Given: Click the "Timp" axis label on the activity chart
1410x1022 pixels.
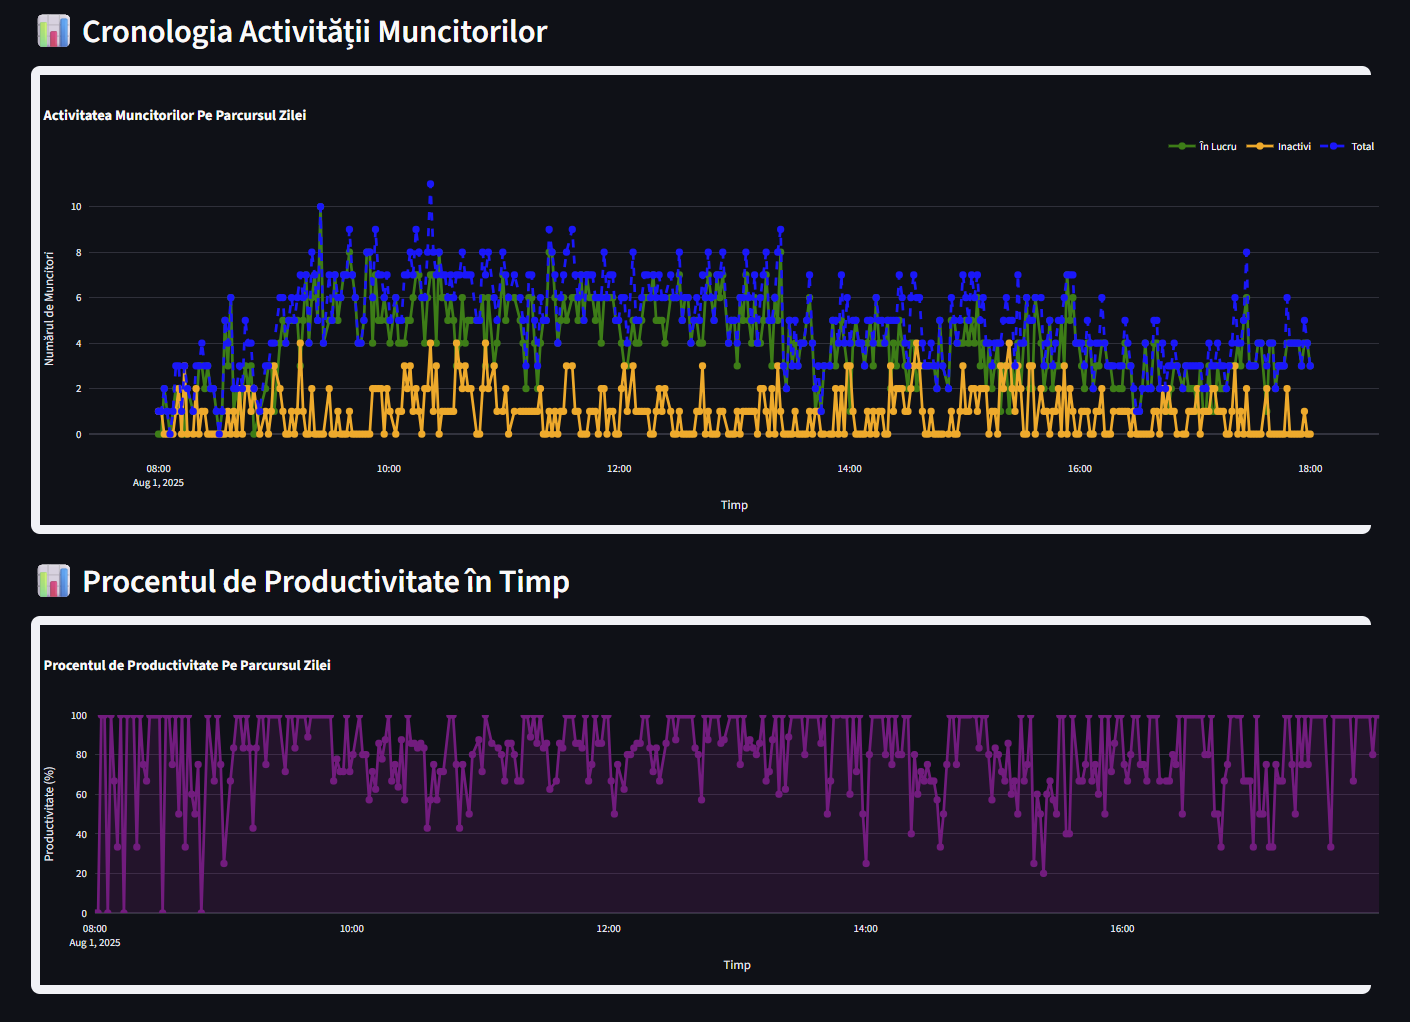Looking at the screenshot, I should 734,504.
